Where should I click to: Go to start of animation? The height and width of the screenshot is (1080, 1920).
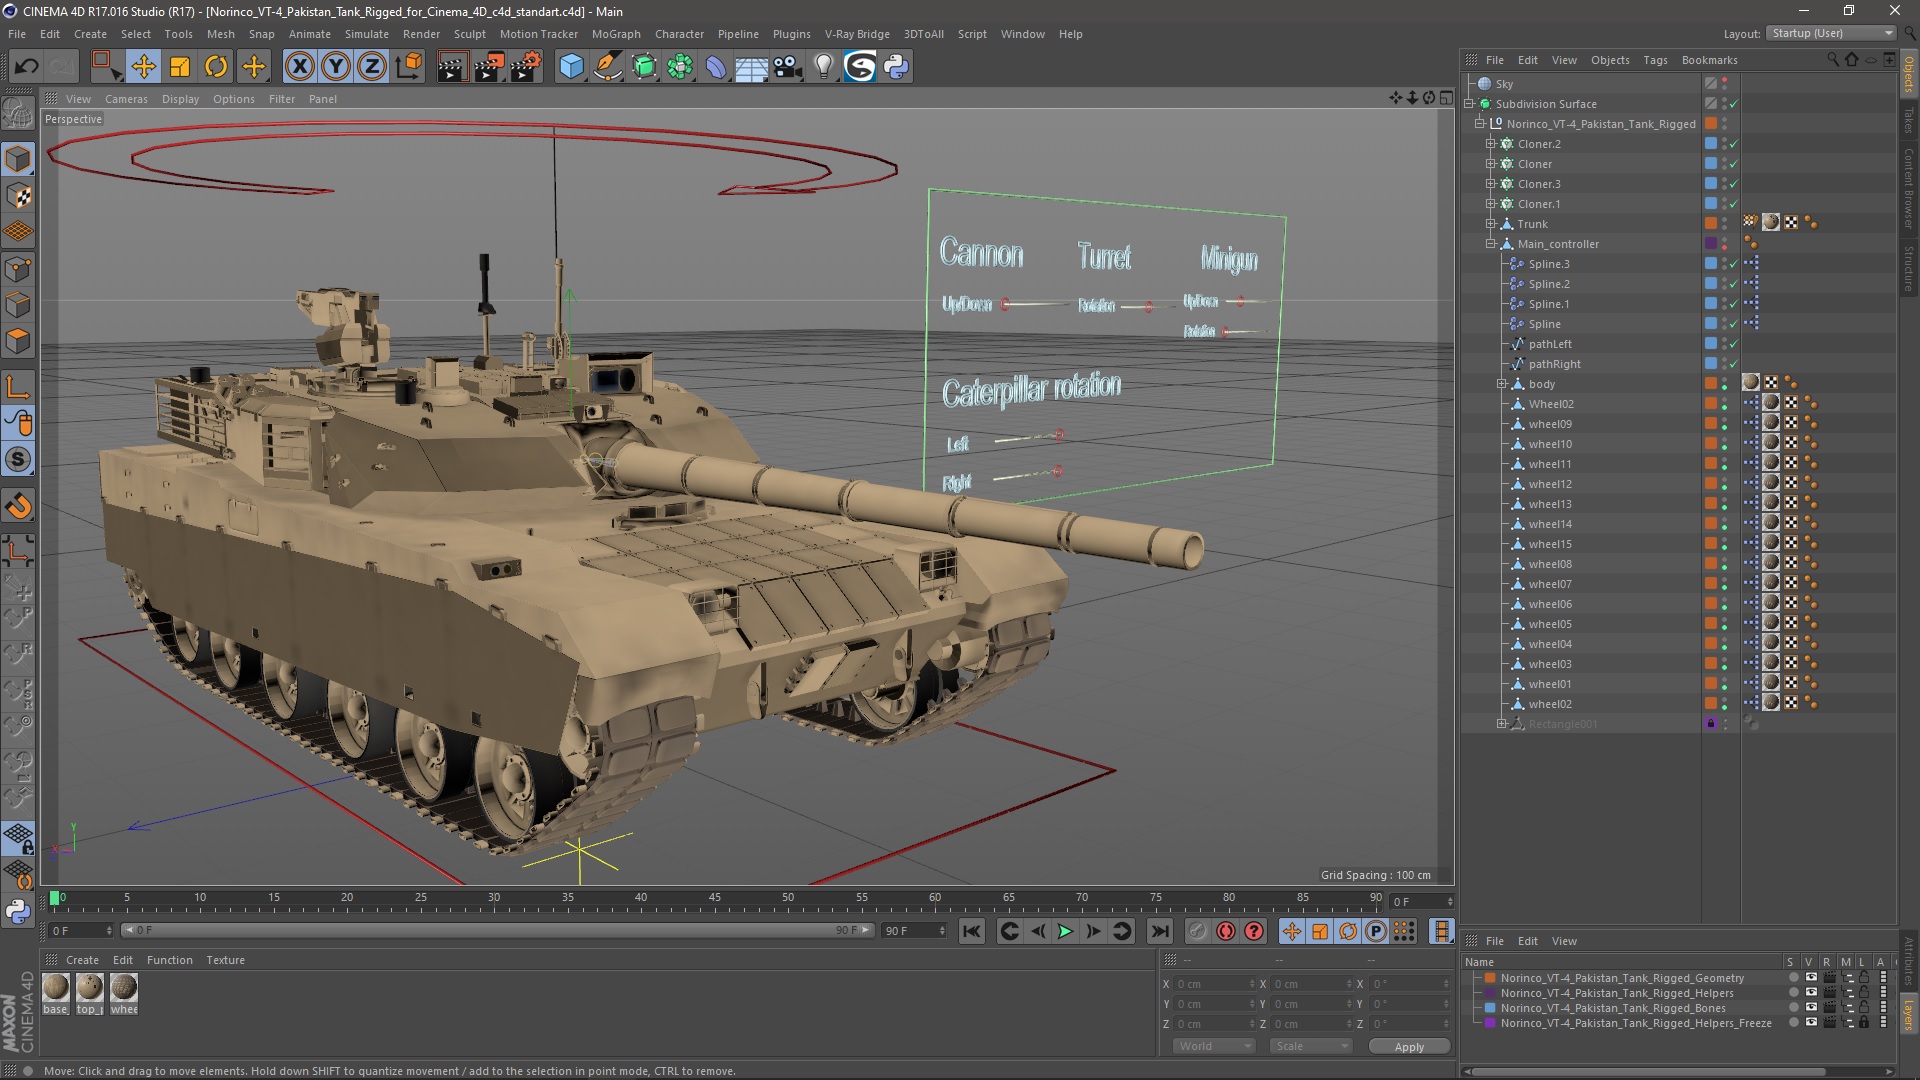tap(971, 931)
